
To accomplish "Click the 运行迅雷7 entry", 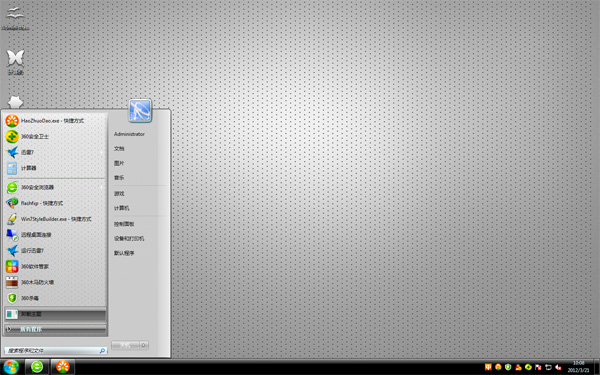I will 55,251.
